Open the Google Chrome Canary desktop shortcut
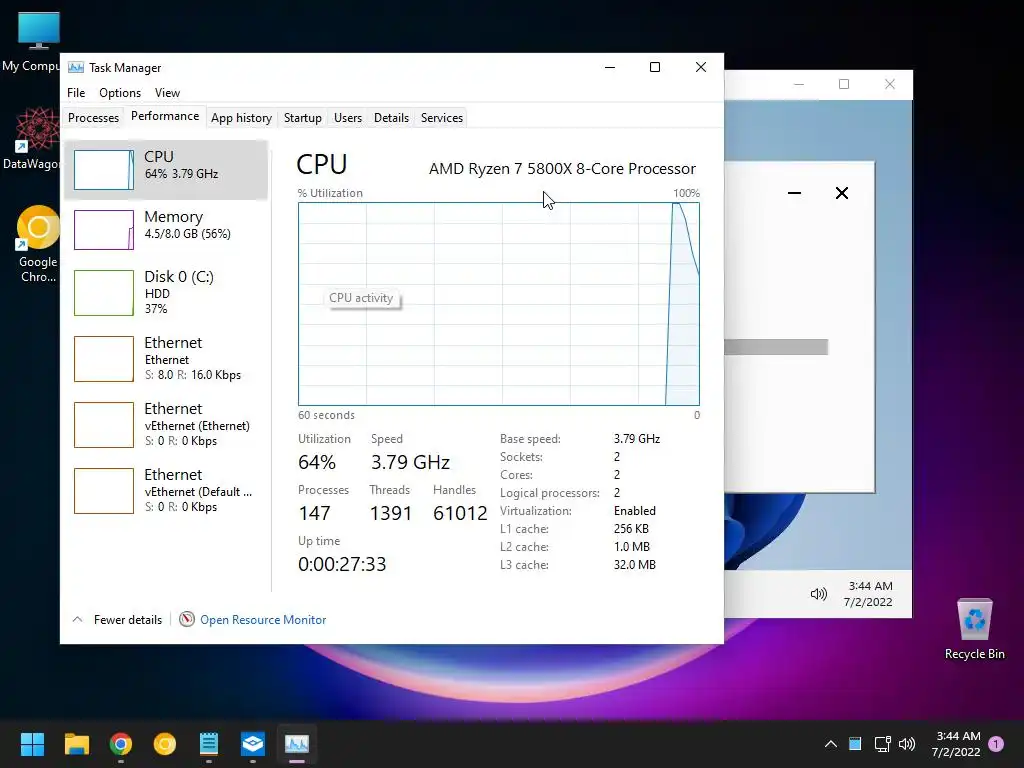The height and width of the screenshot is (768, 1024). [x=38, y=244]
